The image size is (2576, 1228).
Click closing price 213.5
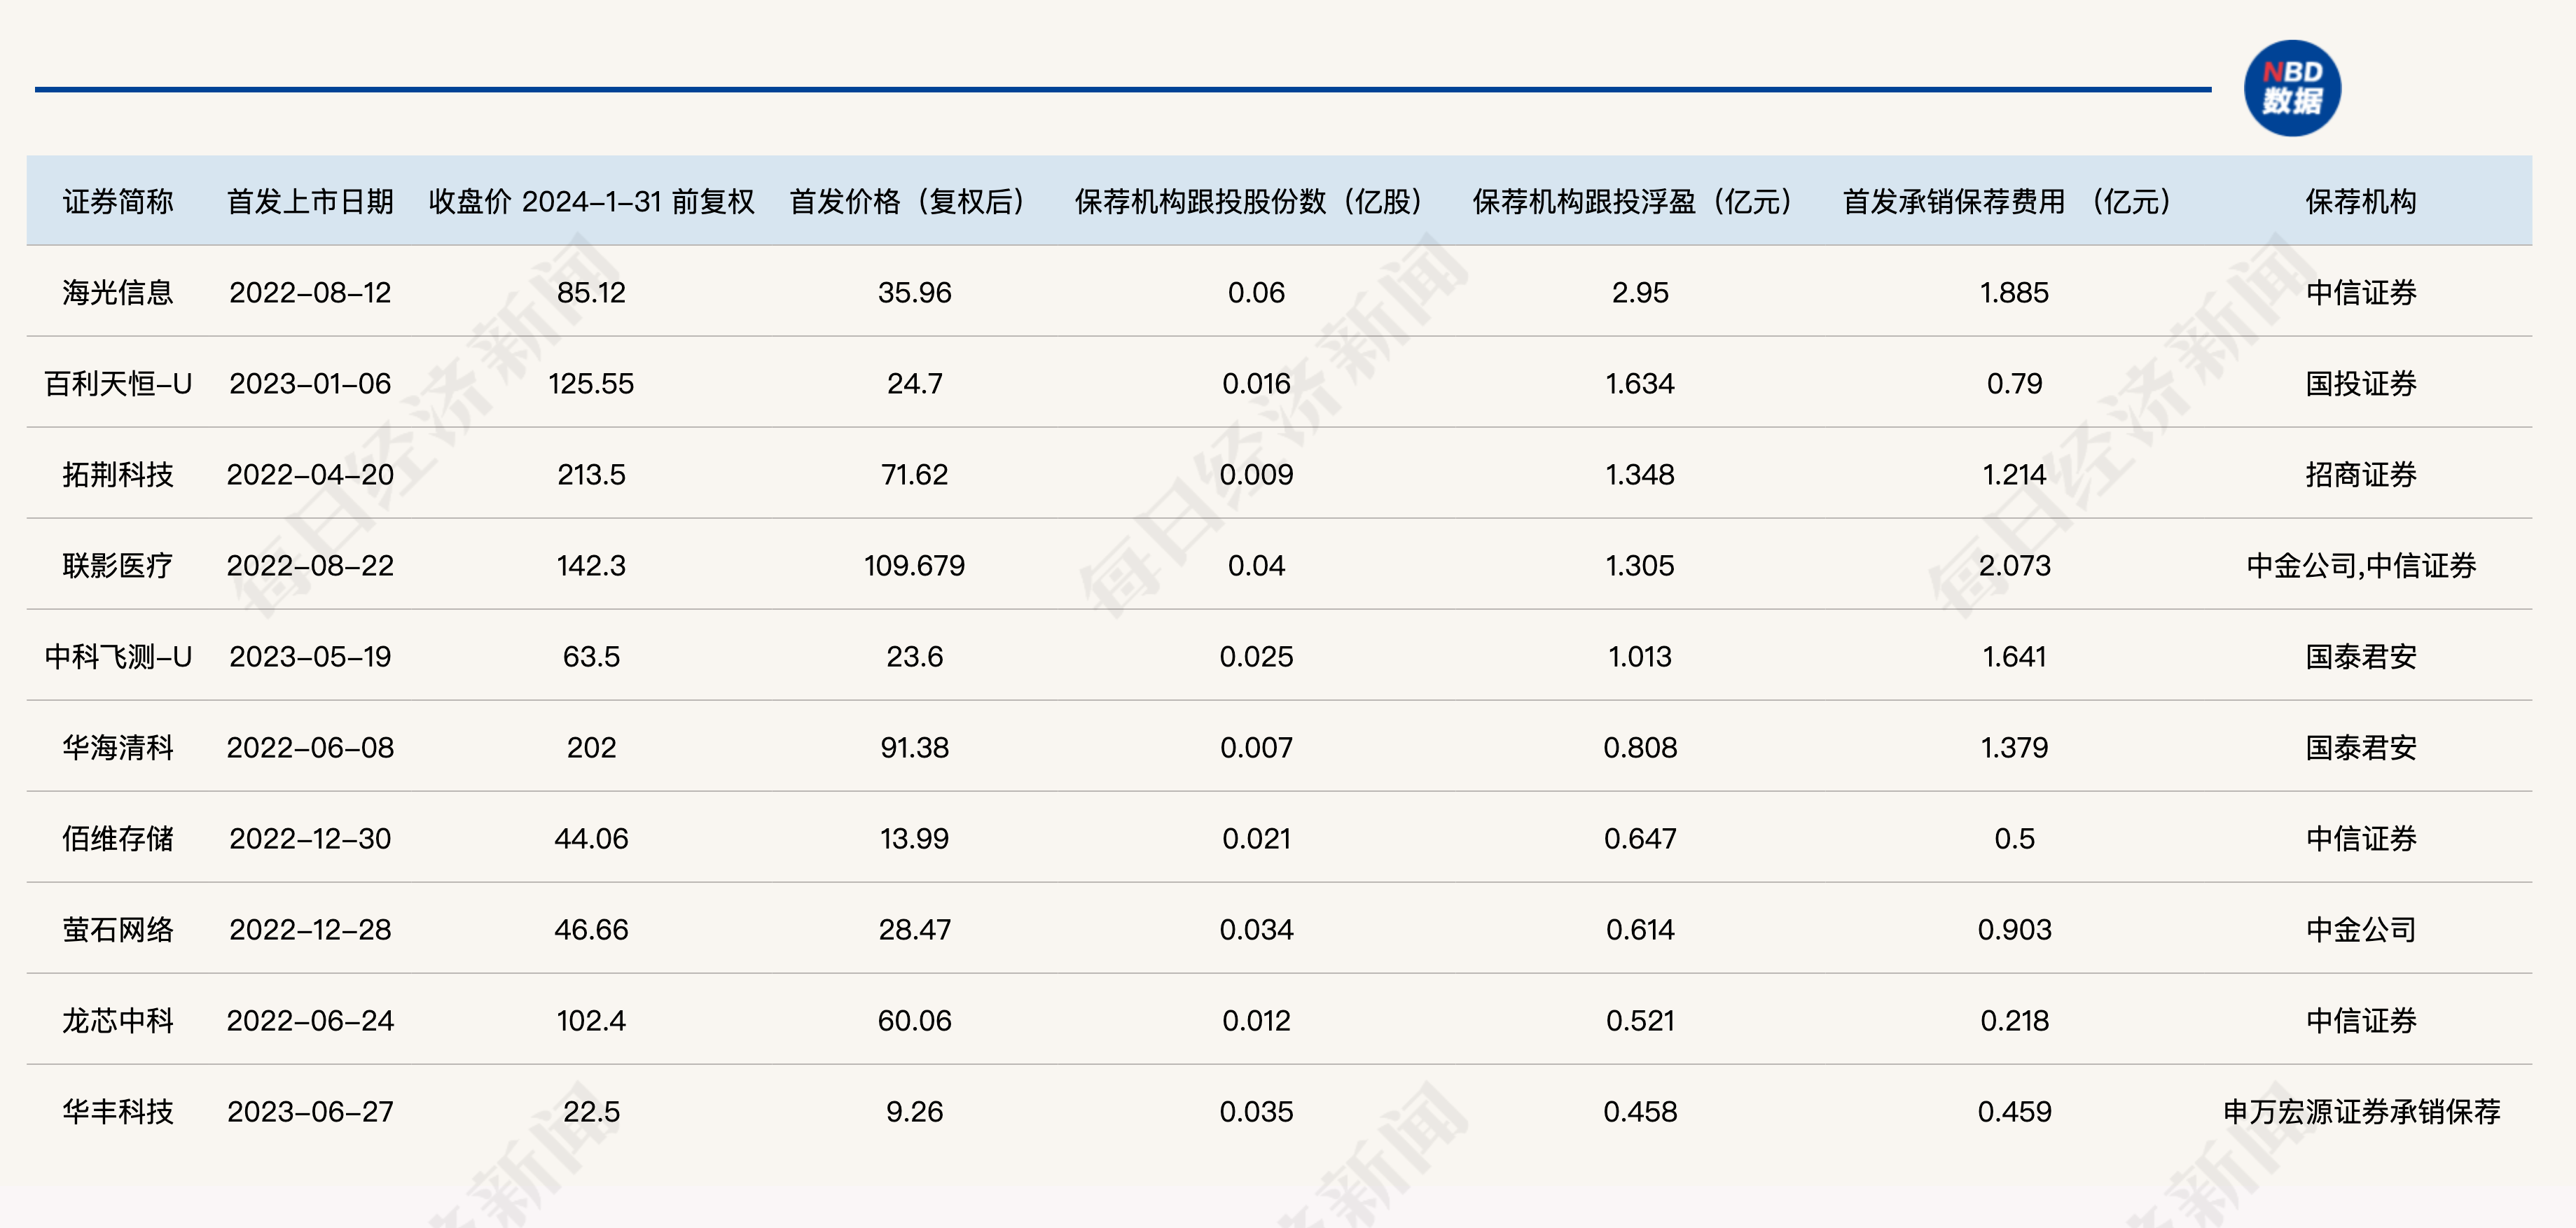591,475
